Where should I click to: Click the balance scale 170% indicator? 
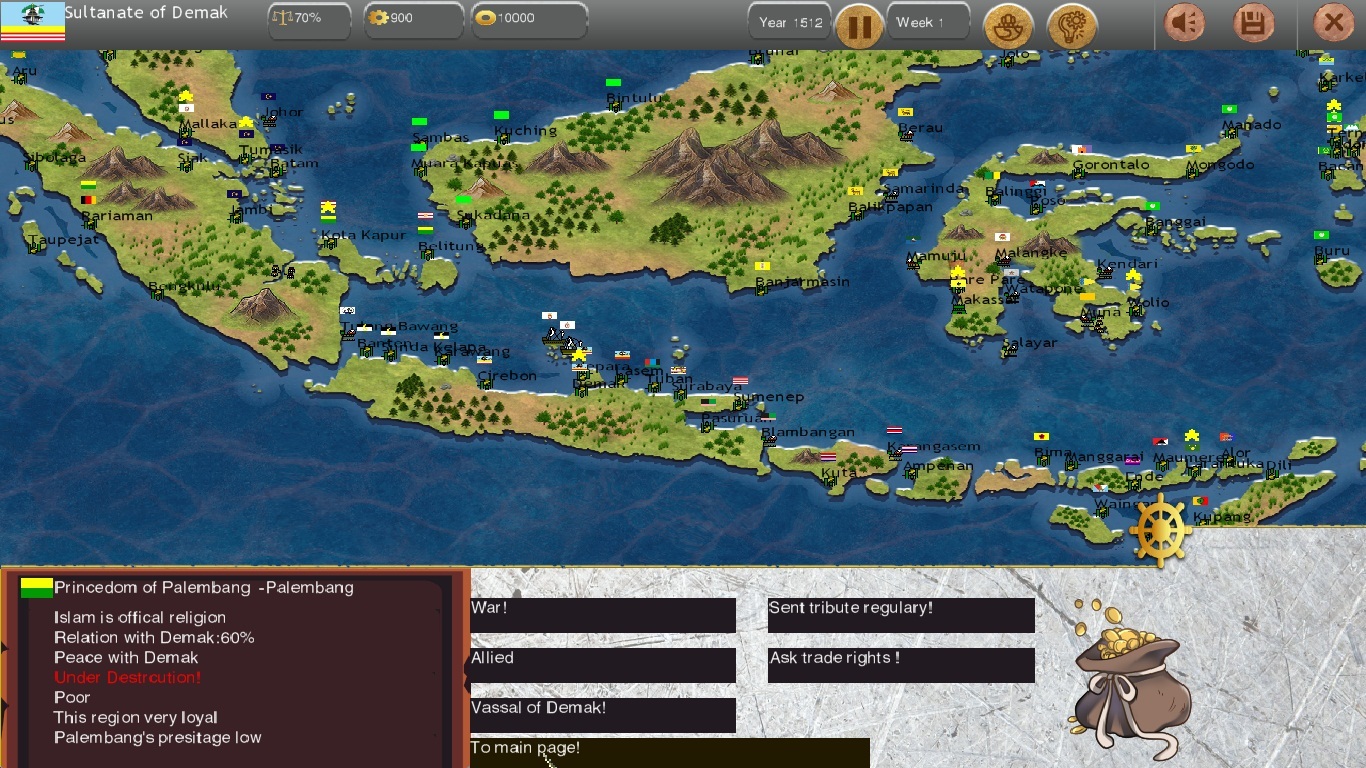[x=309, y=21]
